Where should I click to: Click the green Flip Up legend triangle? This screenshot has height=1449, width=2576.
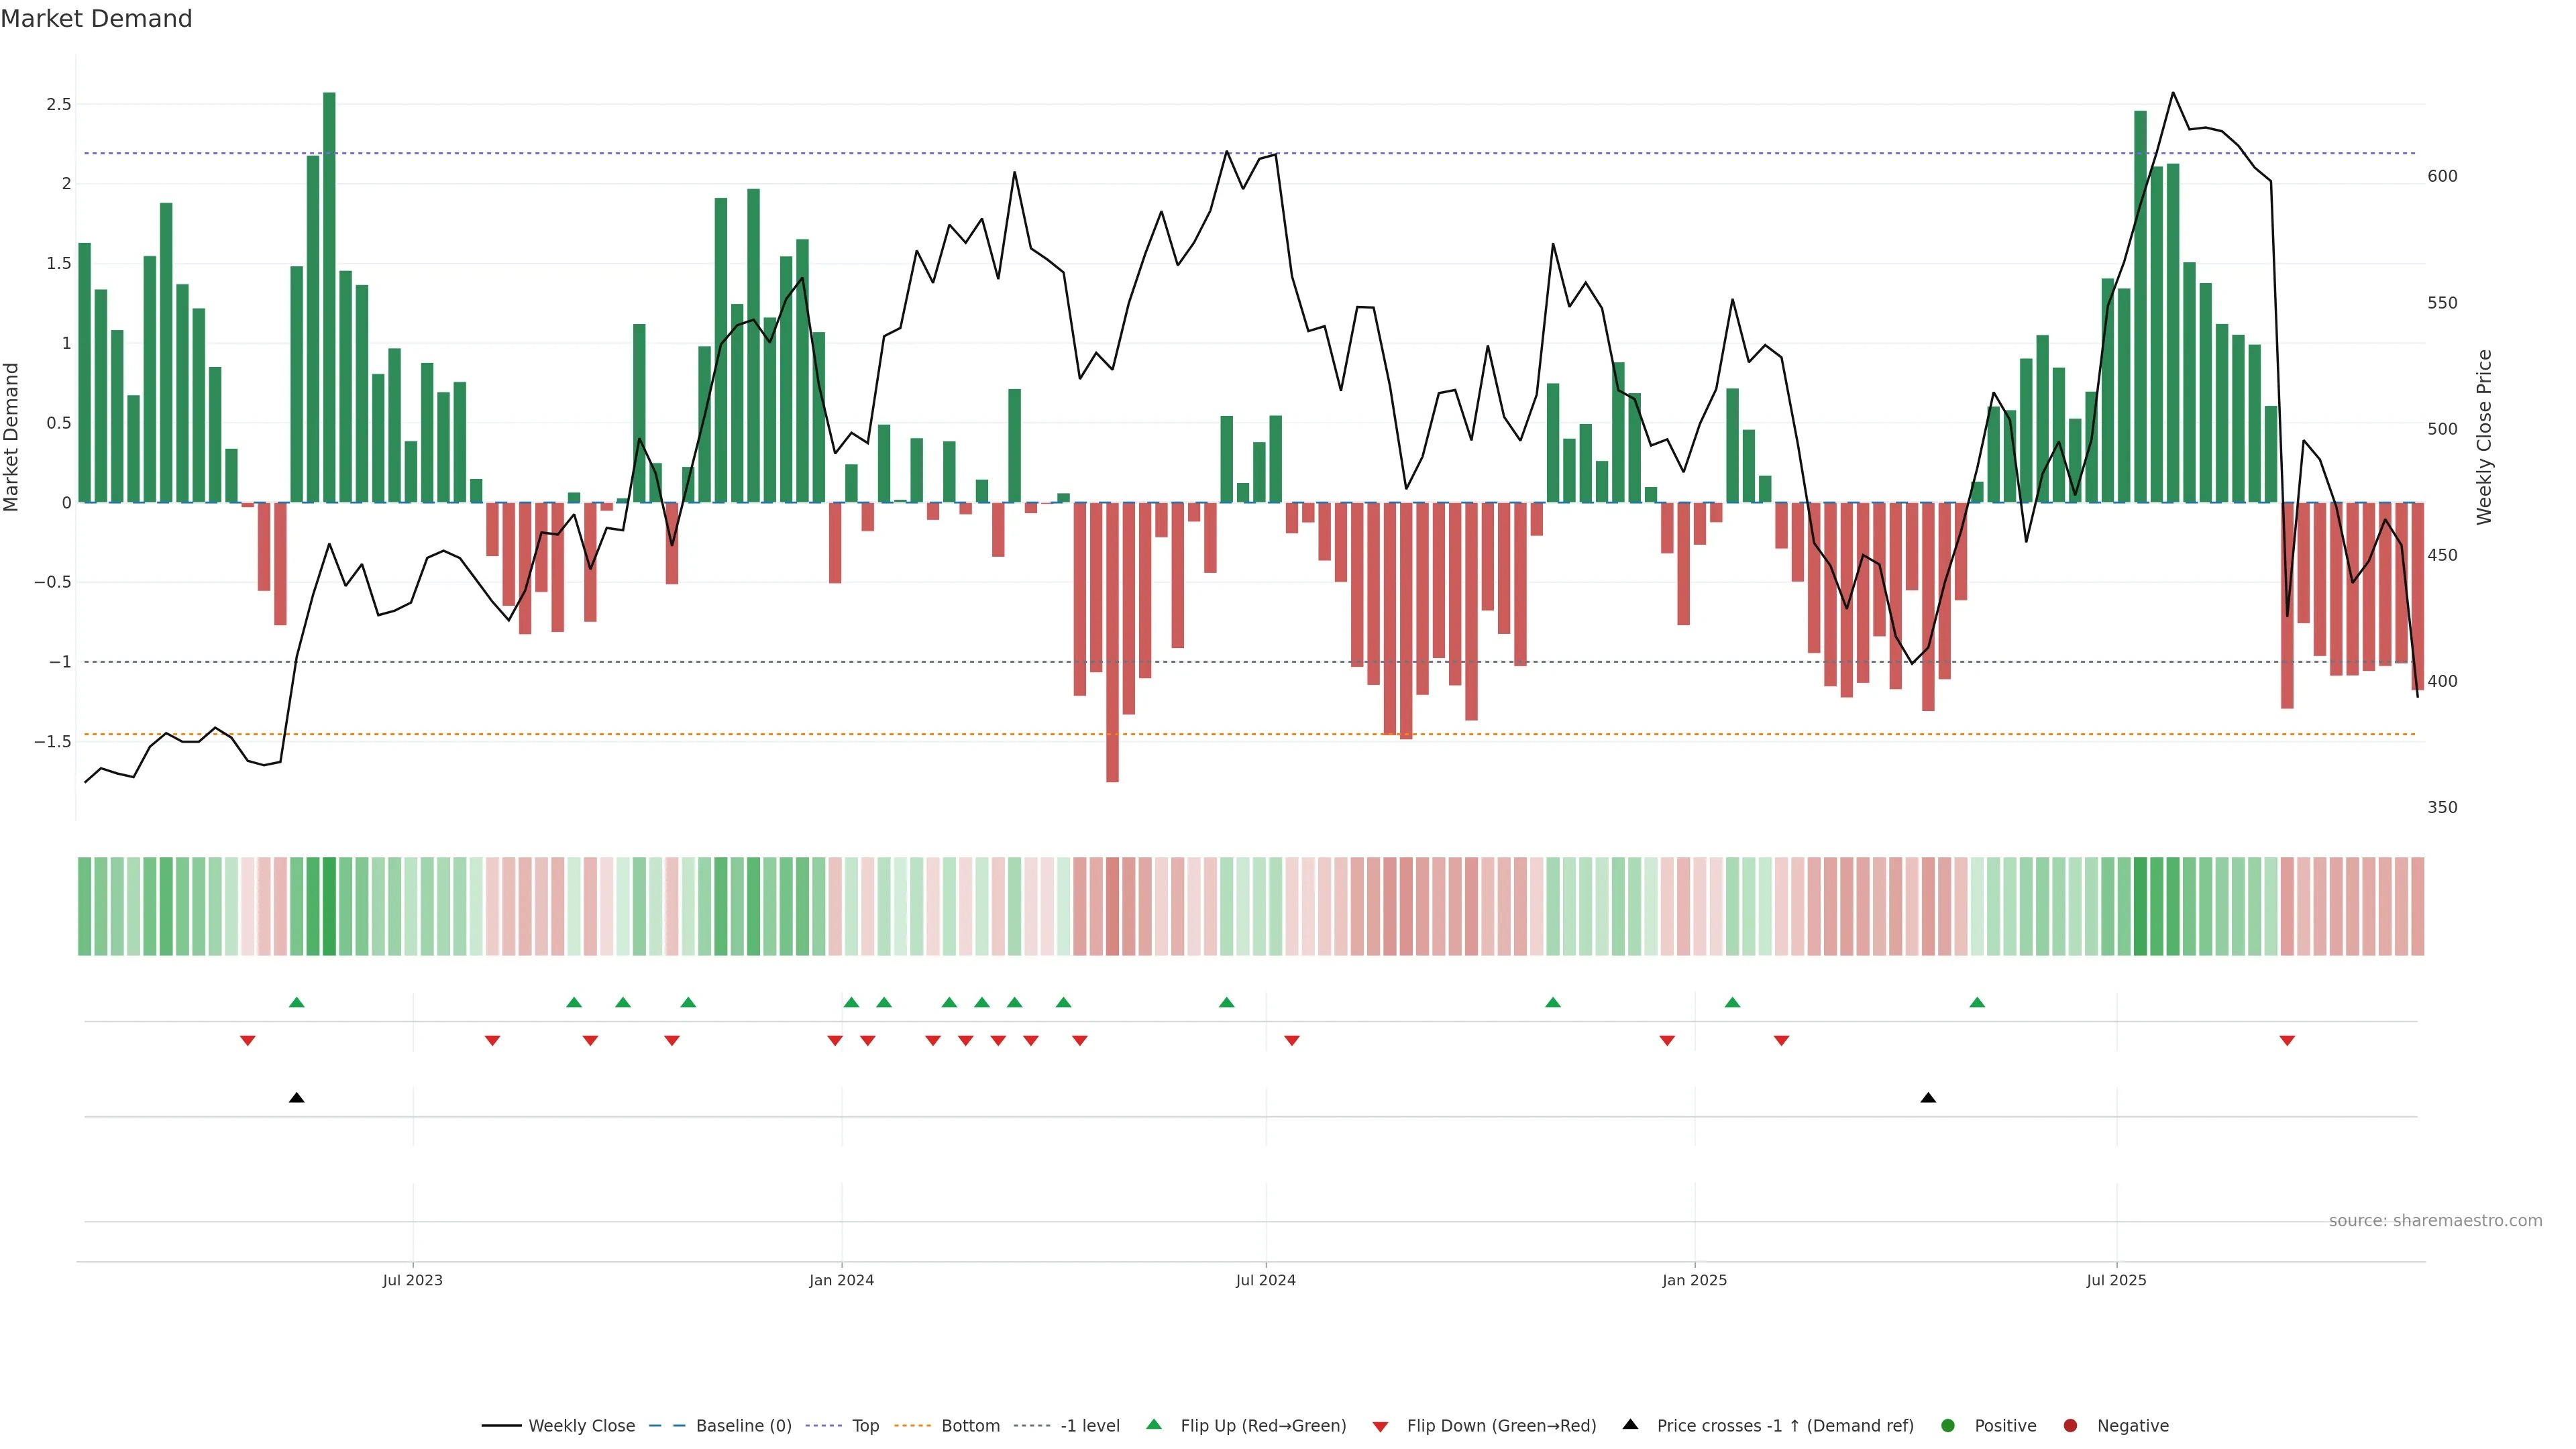(1154, 1424)
